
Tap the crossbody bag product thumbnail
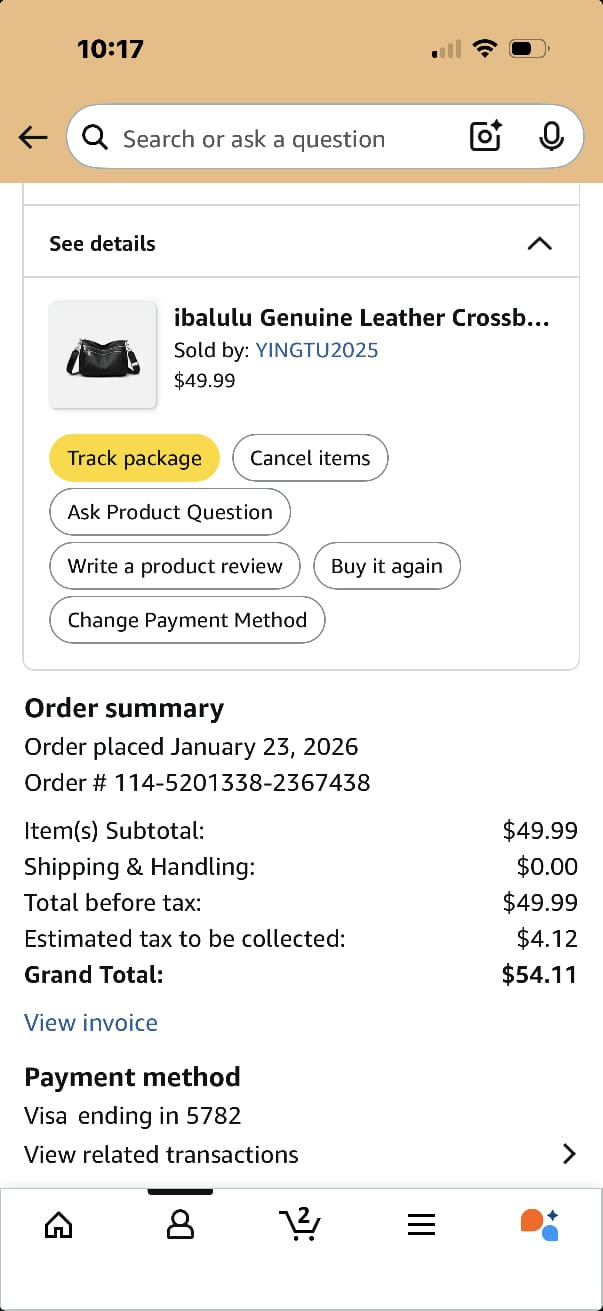103,355
